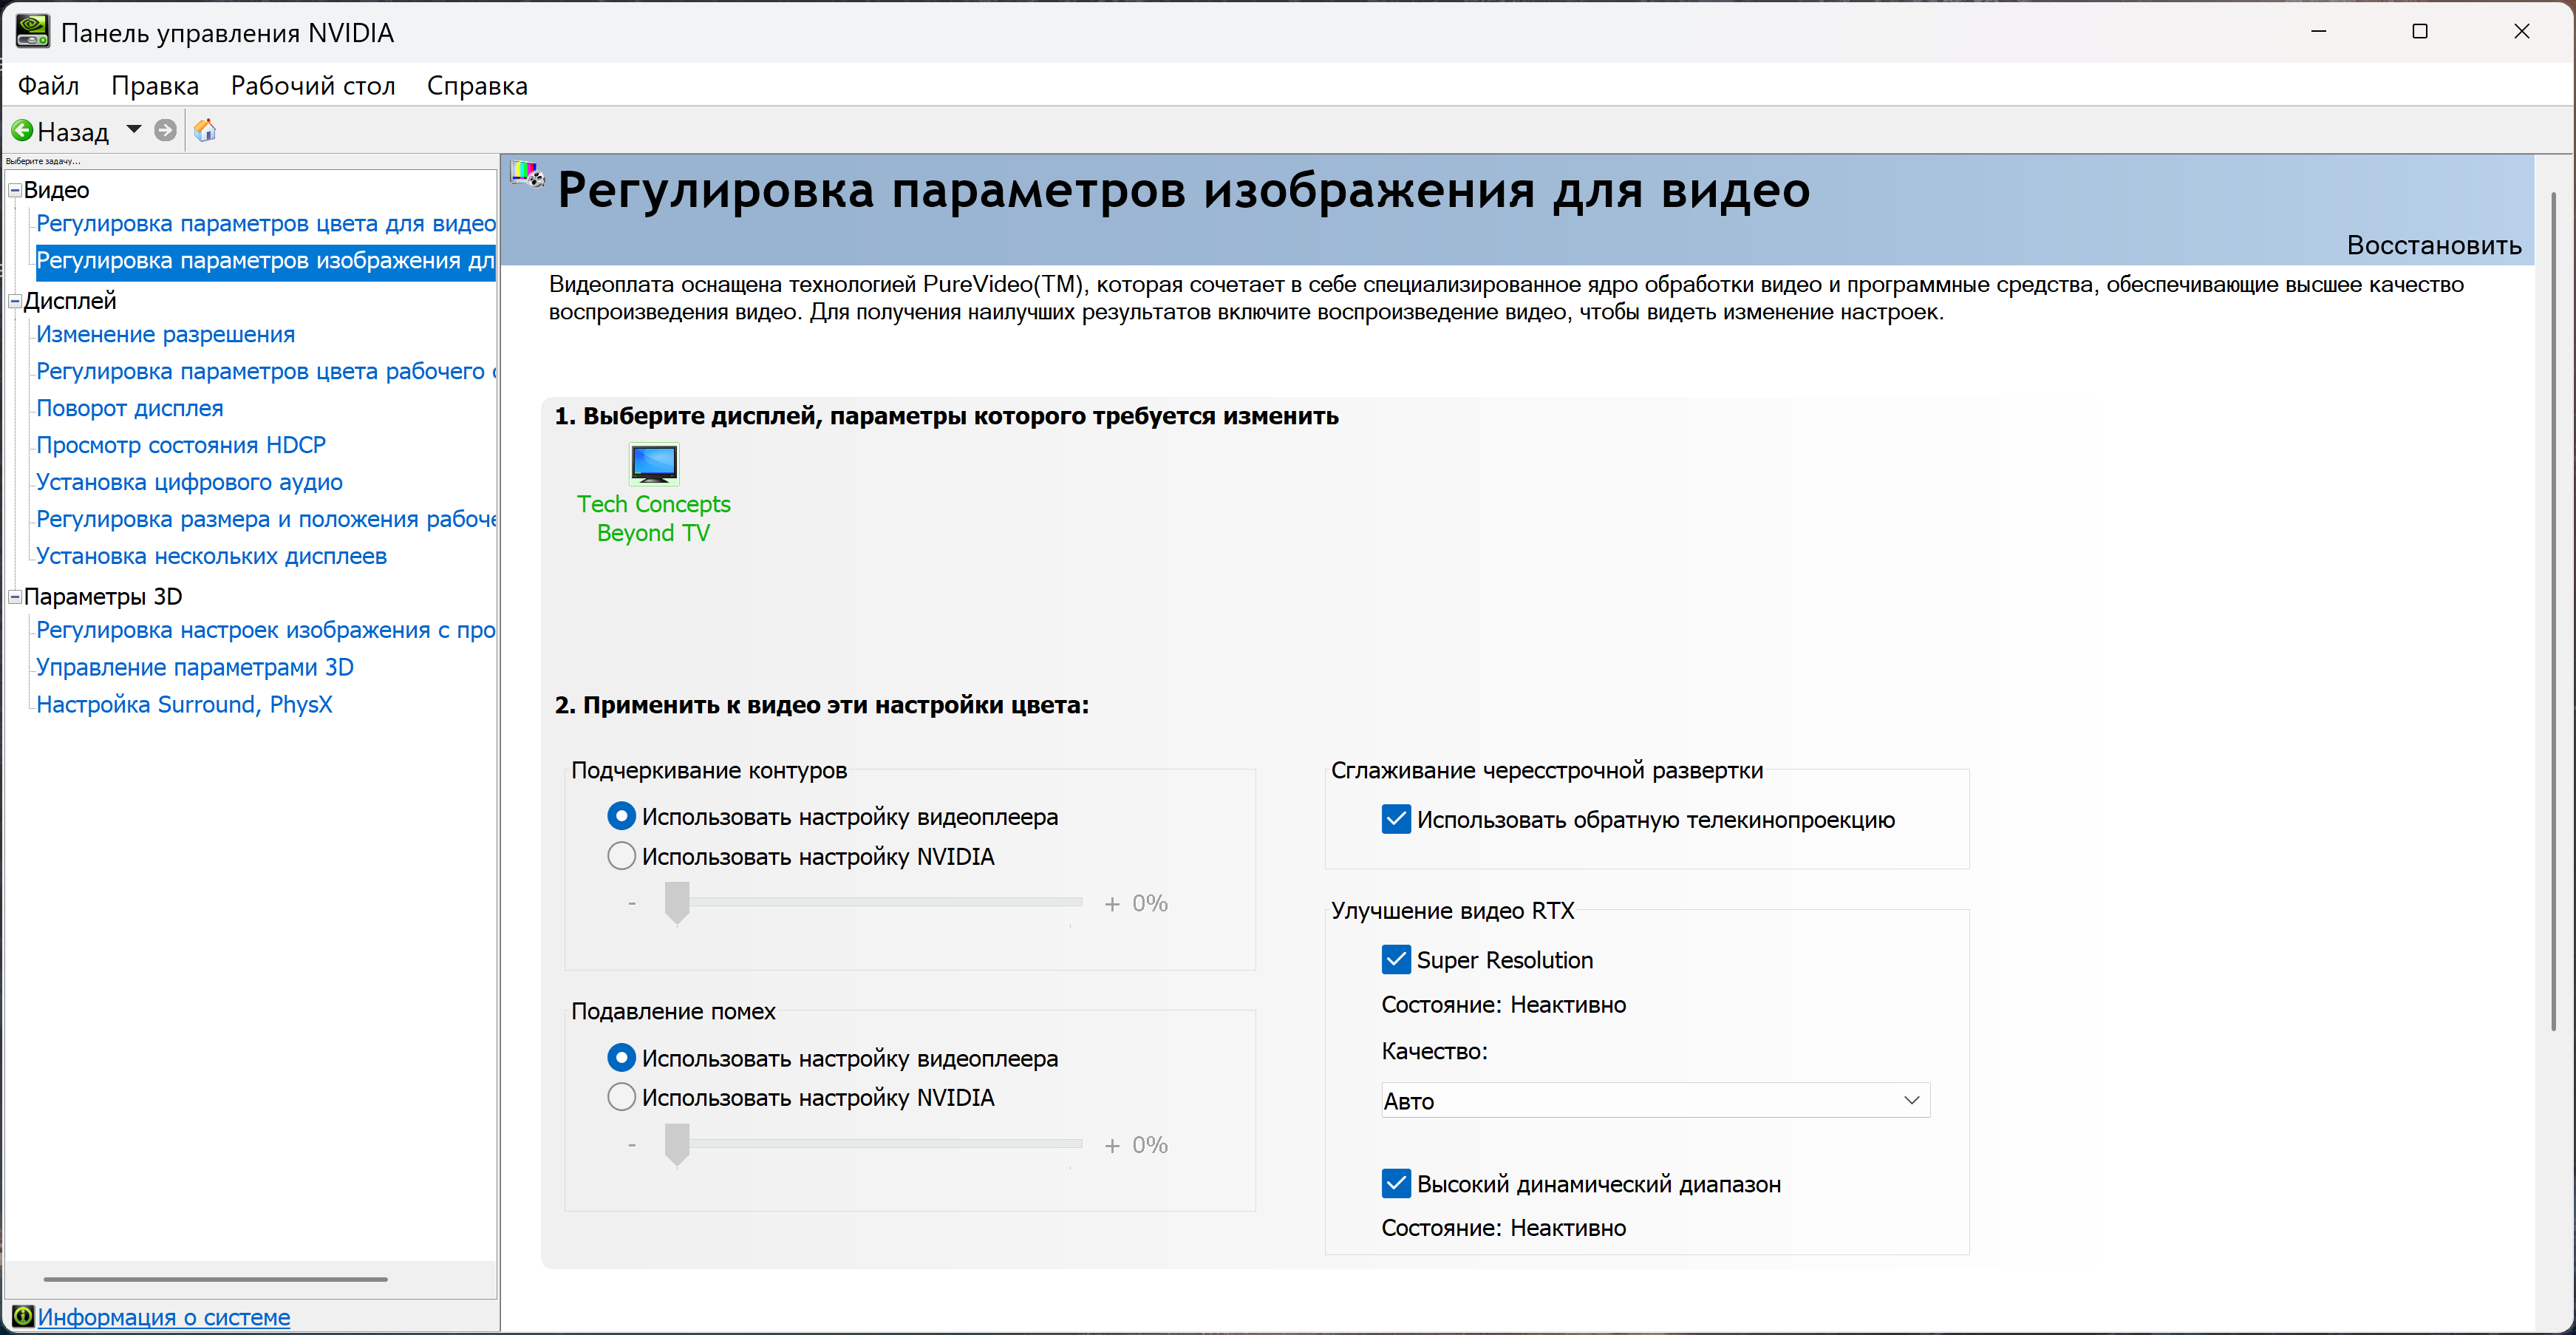The width and height of the screenshot is (2576, 1335).
Task: Click the Forward arrow icon in toolbar
Action: click(x=166, y=131)
